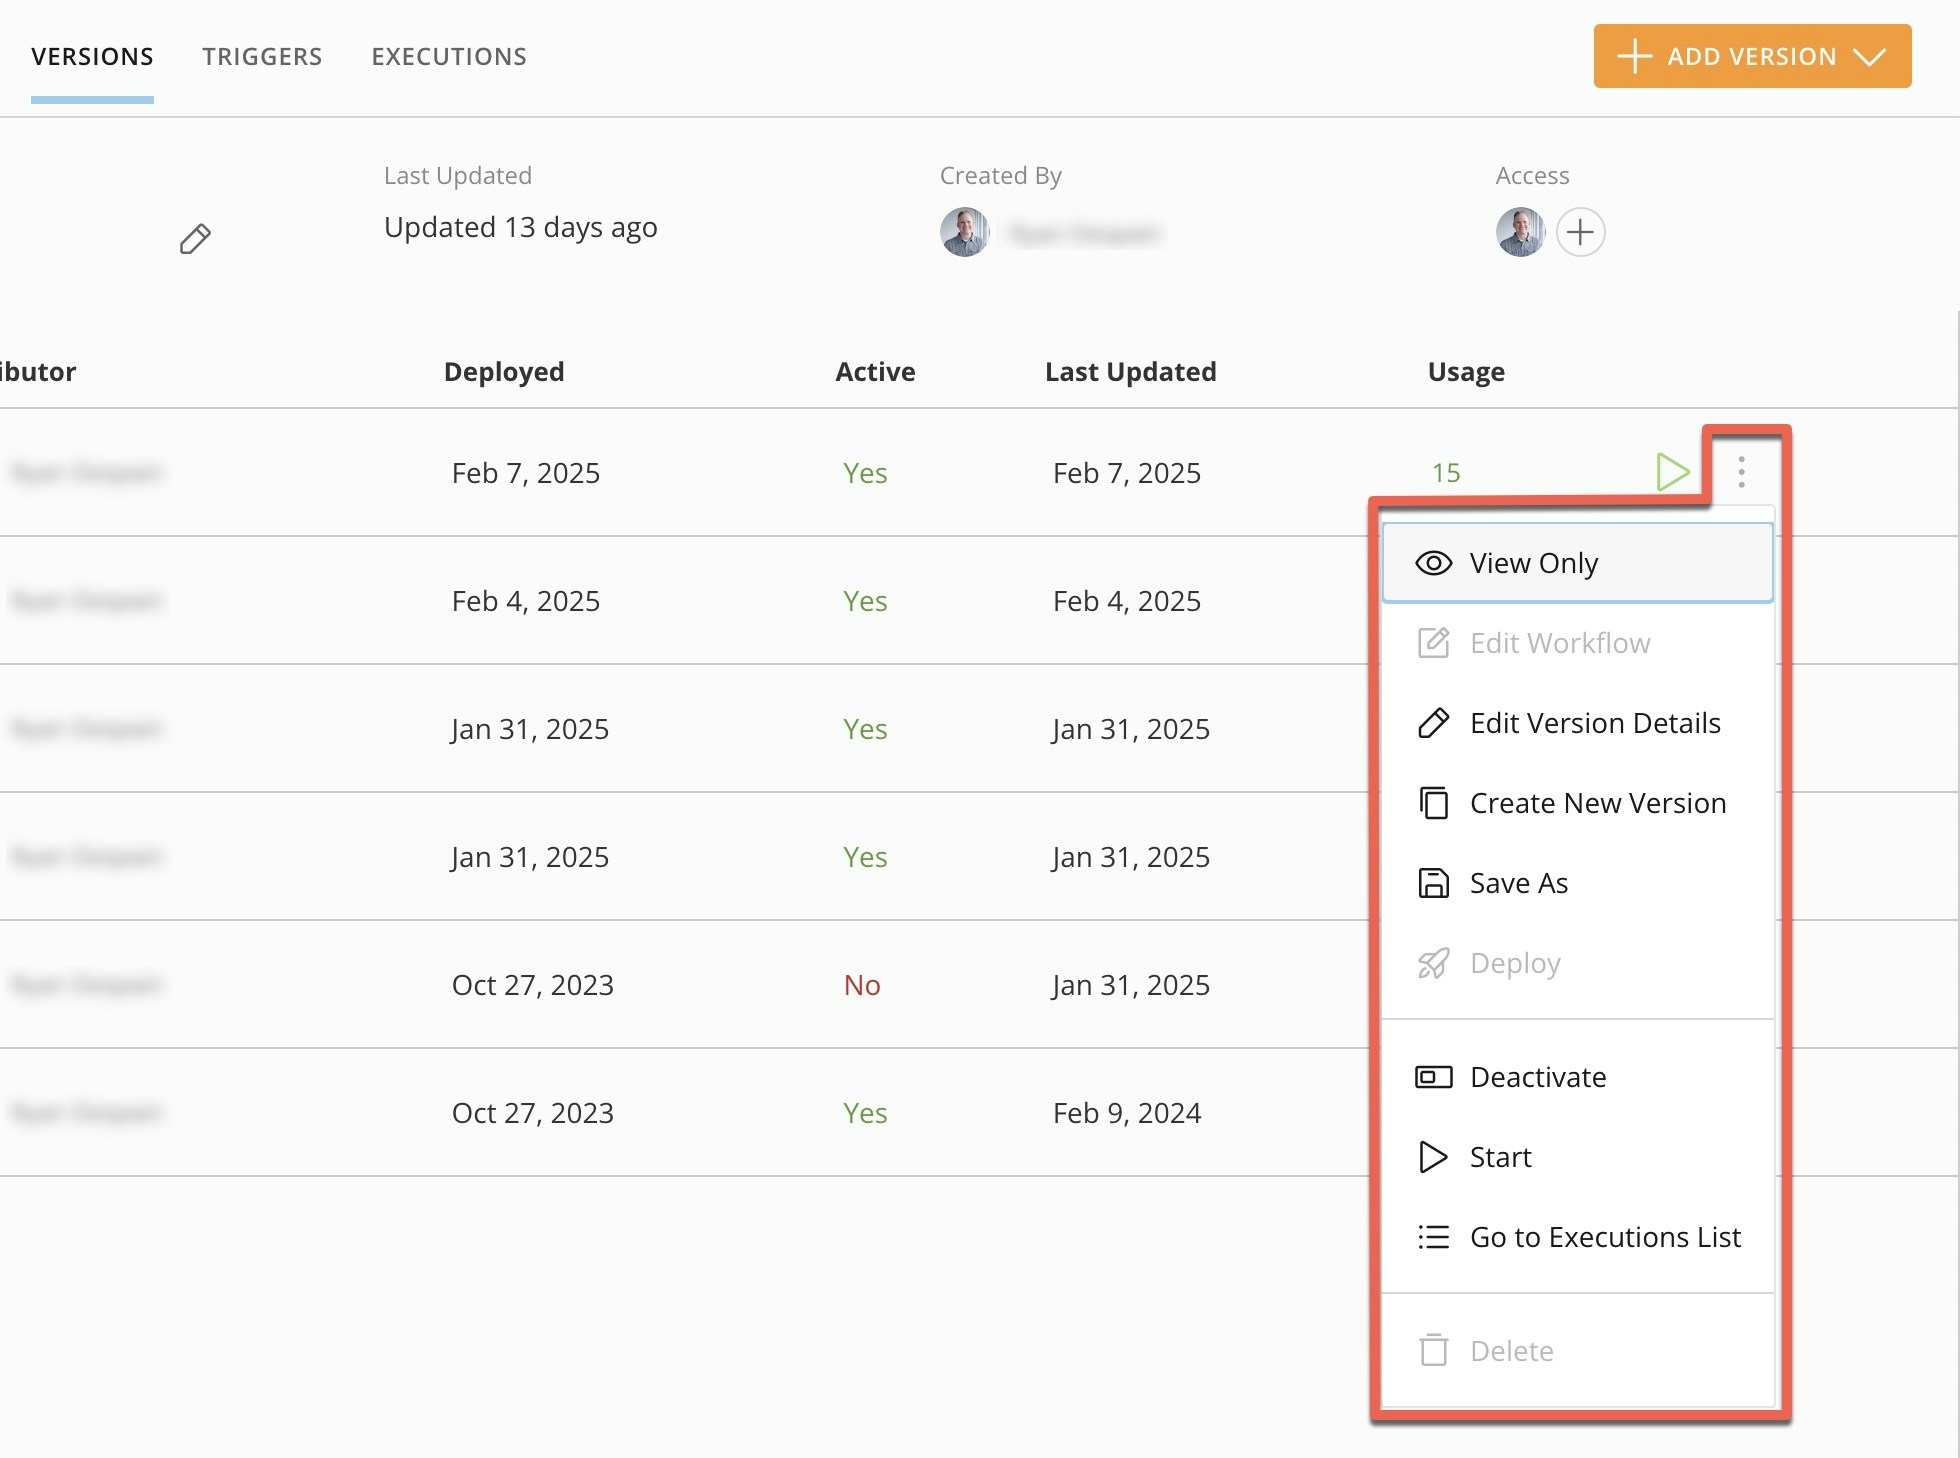This screenshot has width=1960, height=1458.
Task: Expand the Add Version dropdown chevron
Action: coord(1868,57)
